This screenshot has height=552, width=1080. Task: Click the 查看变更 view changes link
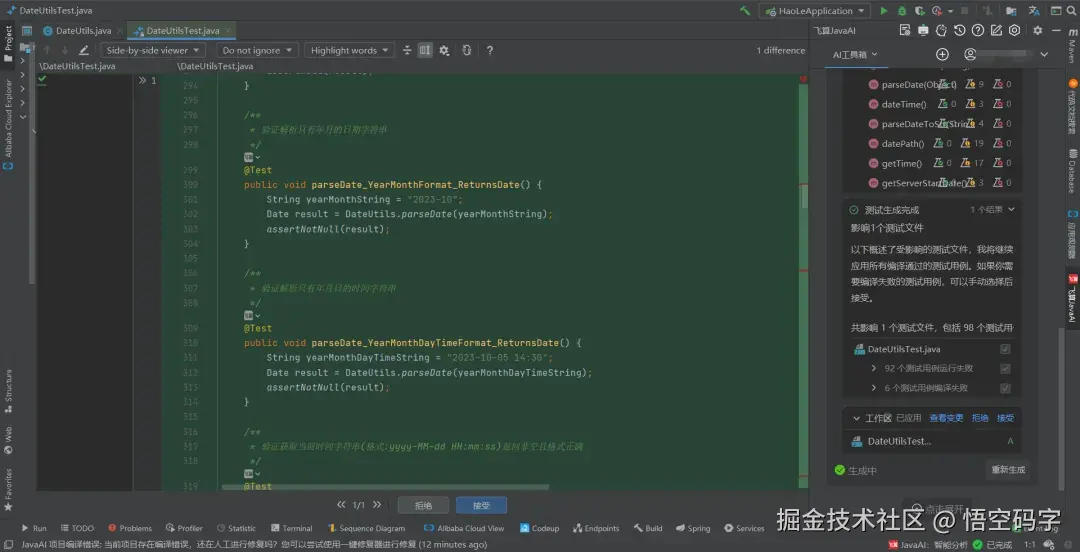(x=946, y=418)
